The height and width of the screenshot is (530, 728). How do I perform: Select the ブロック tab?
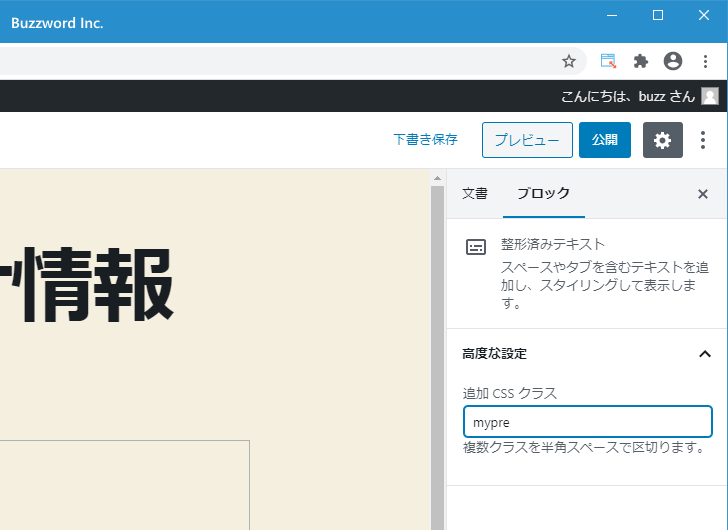[x=544, y=194]
